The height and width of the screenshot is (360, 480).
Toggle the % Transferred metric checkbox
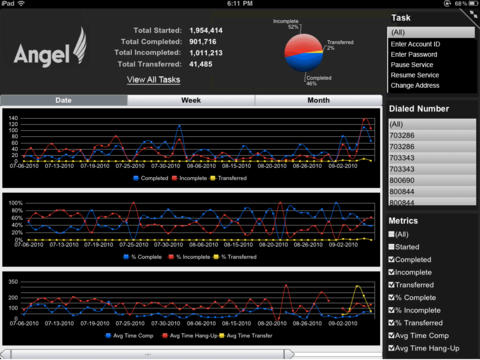(x=392, y=323)
